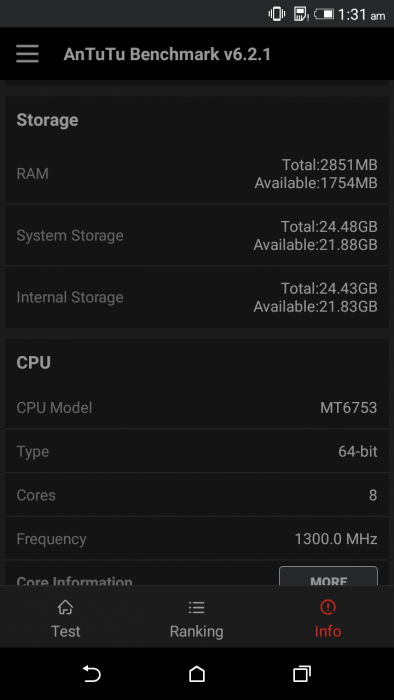Select the Frequency 1300.0 MHz row
Image resolution: width=394 pixels, height=700 pixels.
click(197, 539)
